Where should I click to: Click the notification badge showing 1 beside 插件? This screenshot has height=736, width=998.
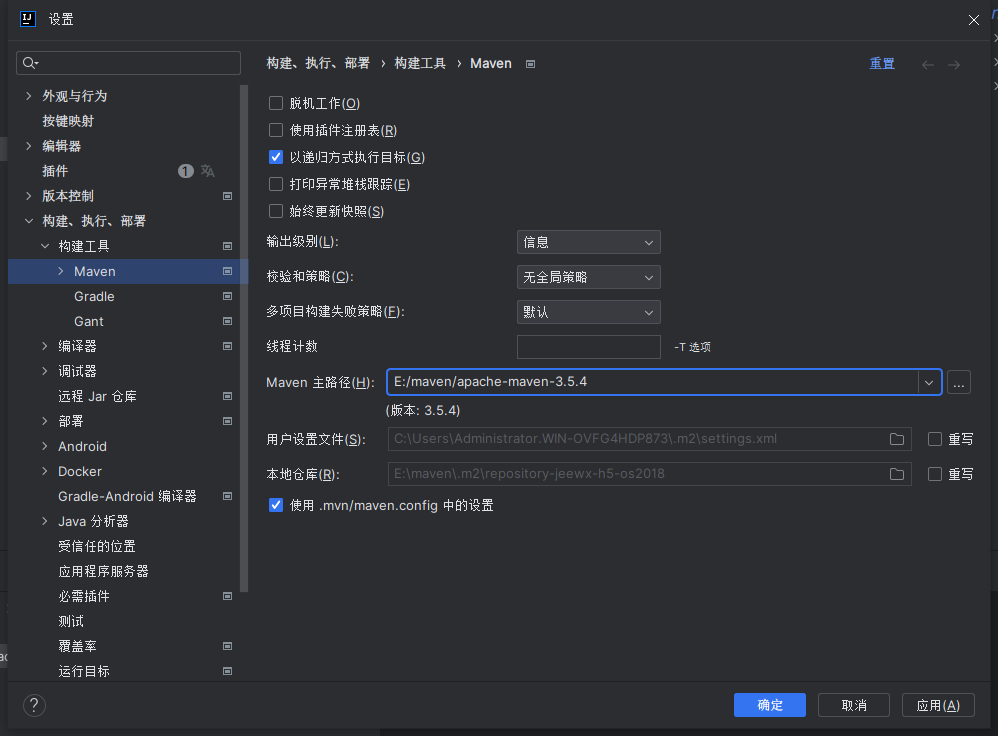[185, 170]
